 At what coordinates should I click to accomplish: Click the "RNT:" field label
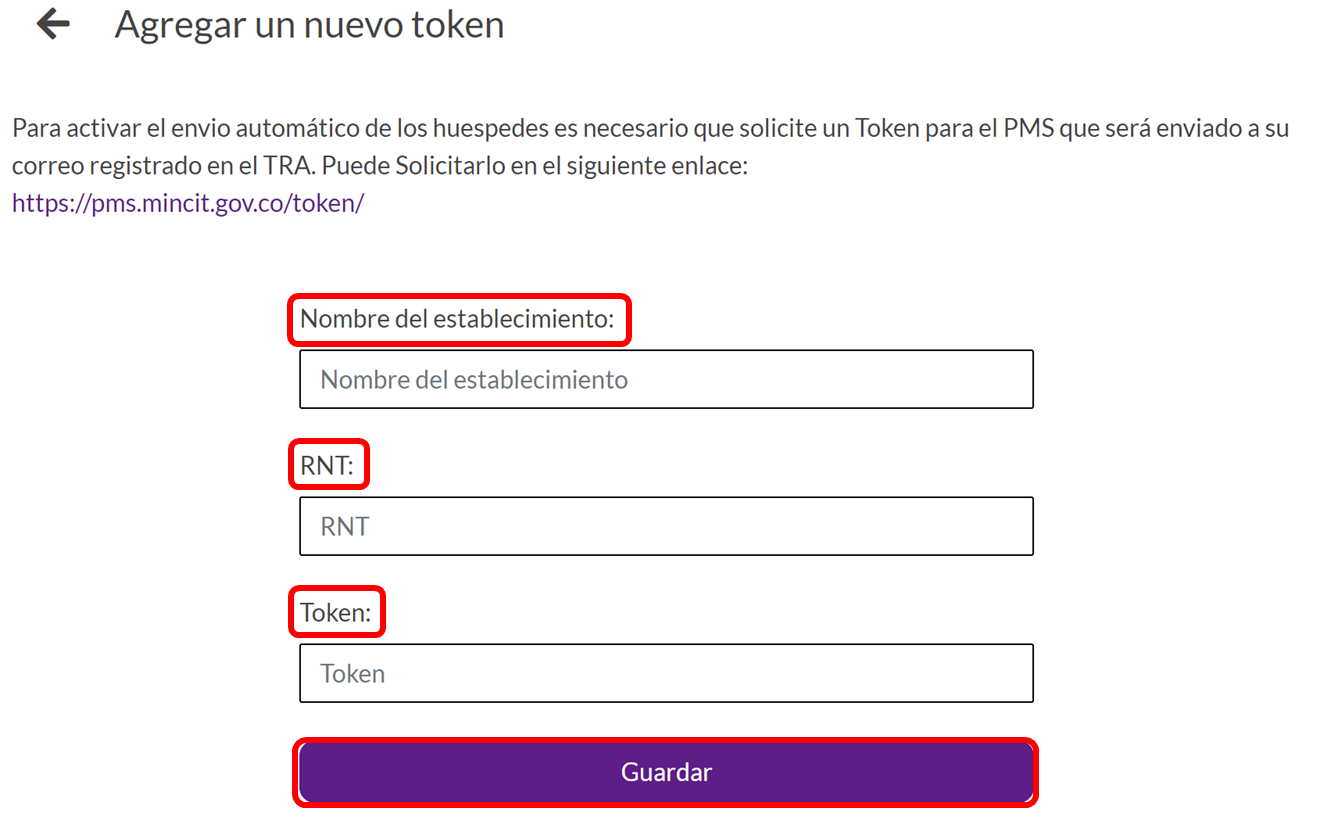point(328,465)
